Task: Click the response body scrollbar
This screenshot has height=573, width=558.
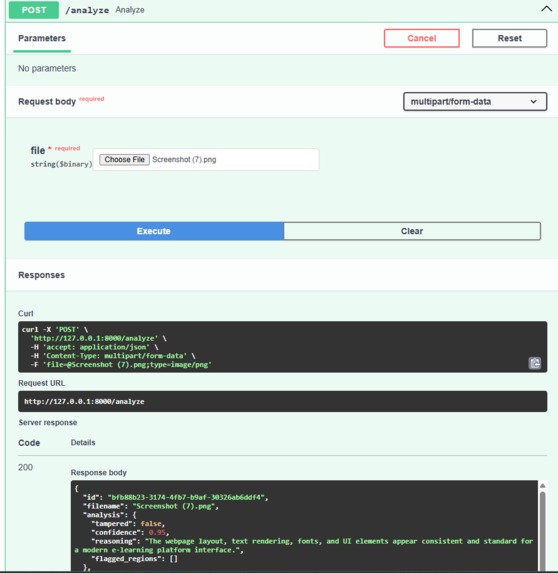Action: pyautogui.click(x=543, y=530)
